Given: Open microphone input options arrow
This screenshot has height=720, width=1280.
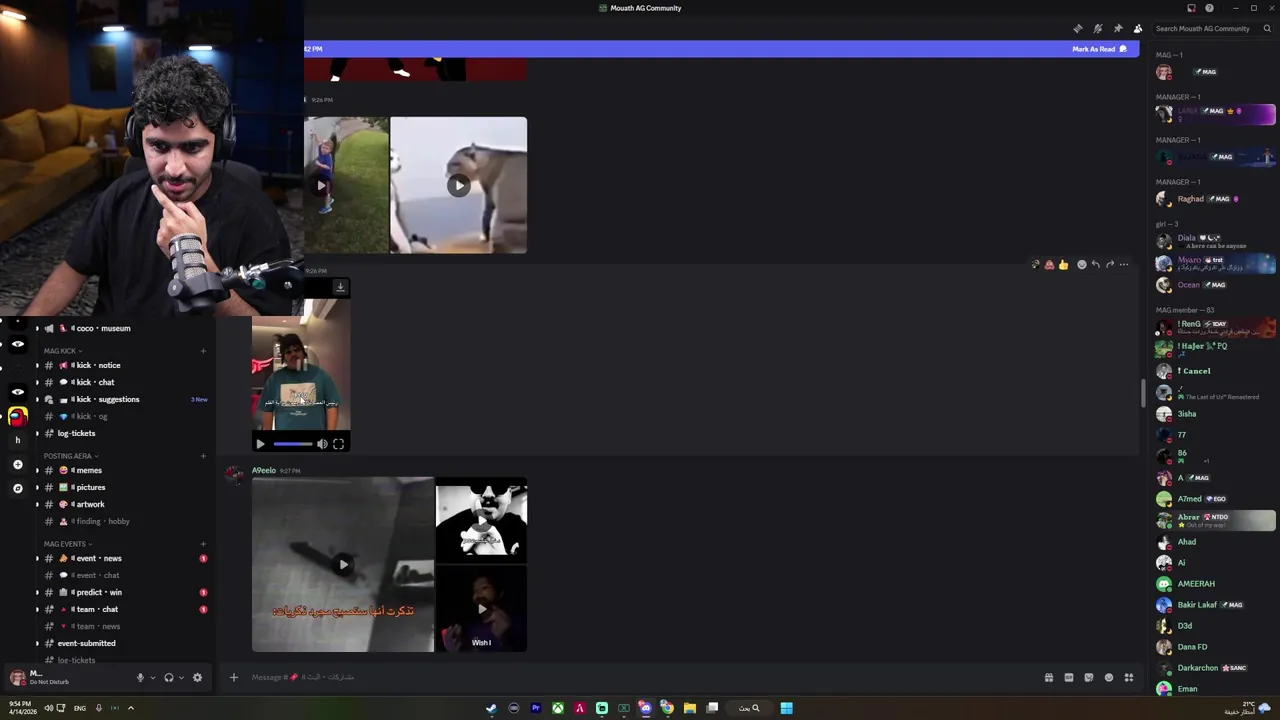Looking at the screenshot, I should pyautogui.click(x=152, y=677).
